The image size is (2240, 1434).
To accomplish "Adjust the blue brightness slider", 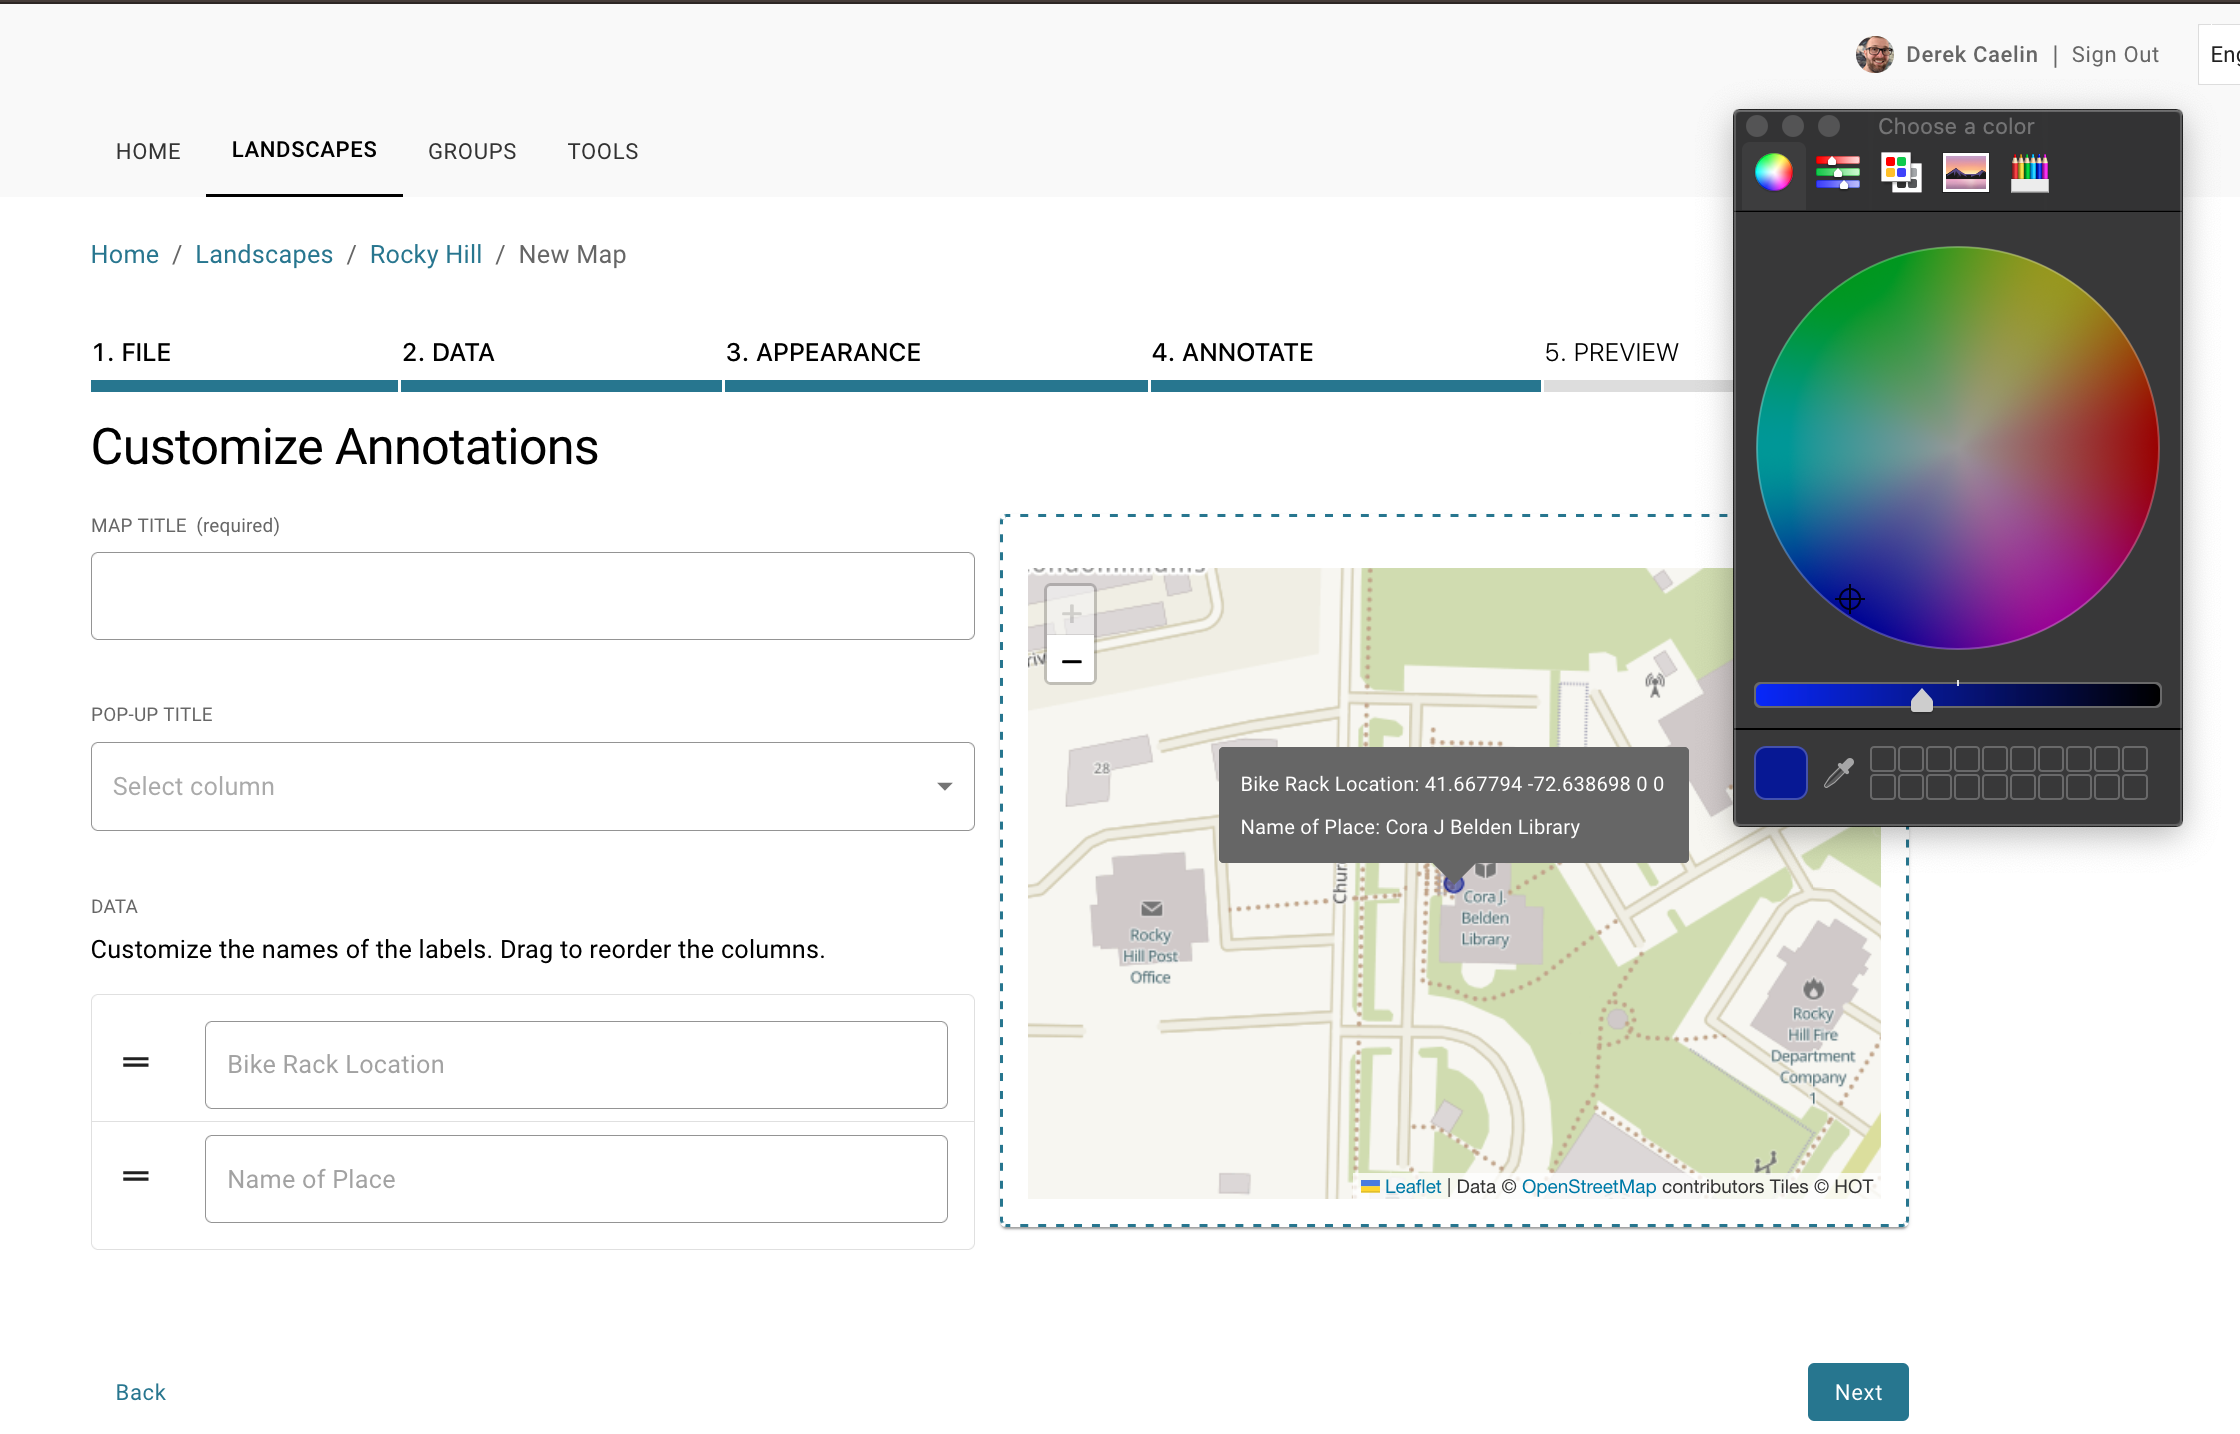I will 1922,699.
